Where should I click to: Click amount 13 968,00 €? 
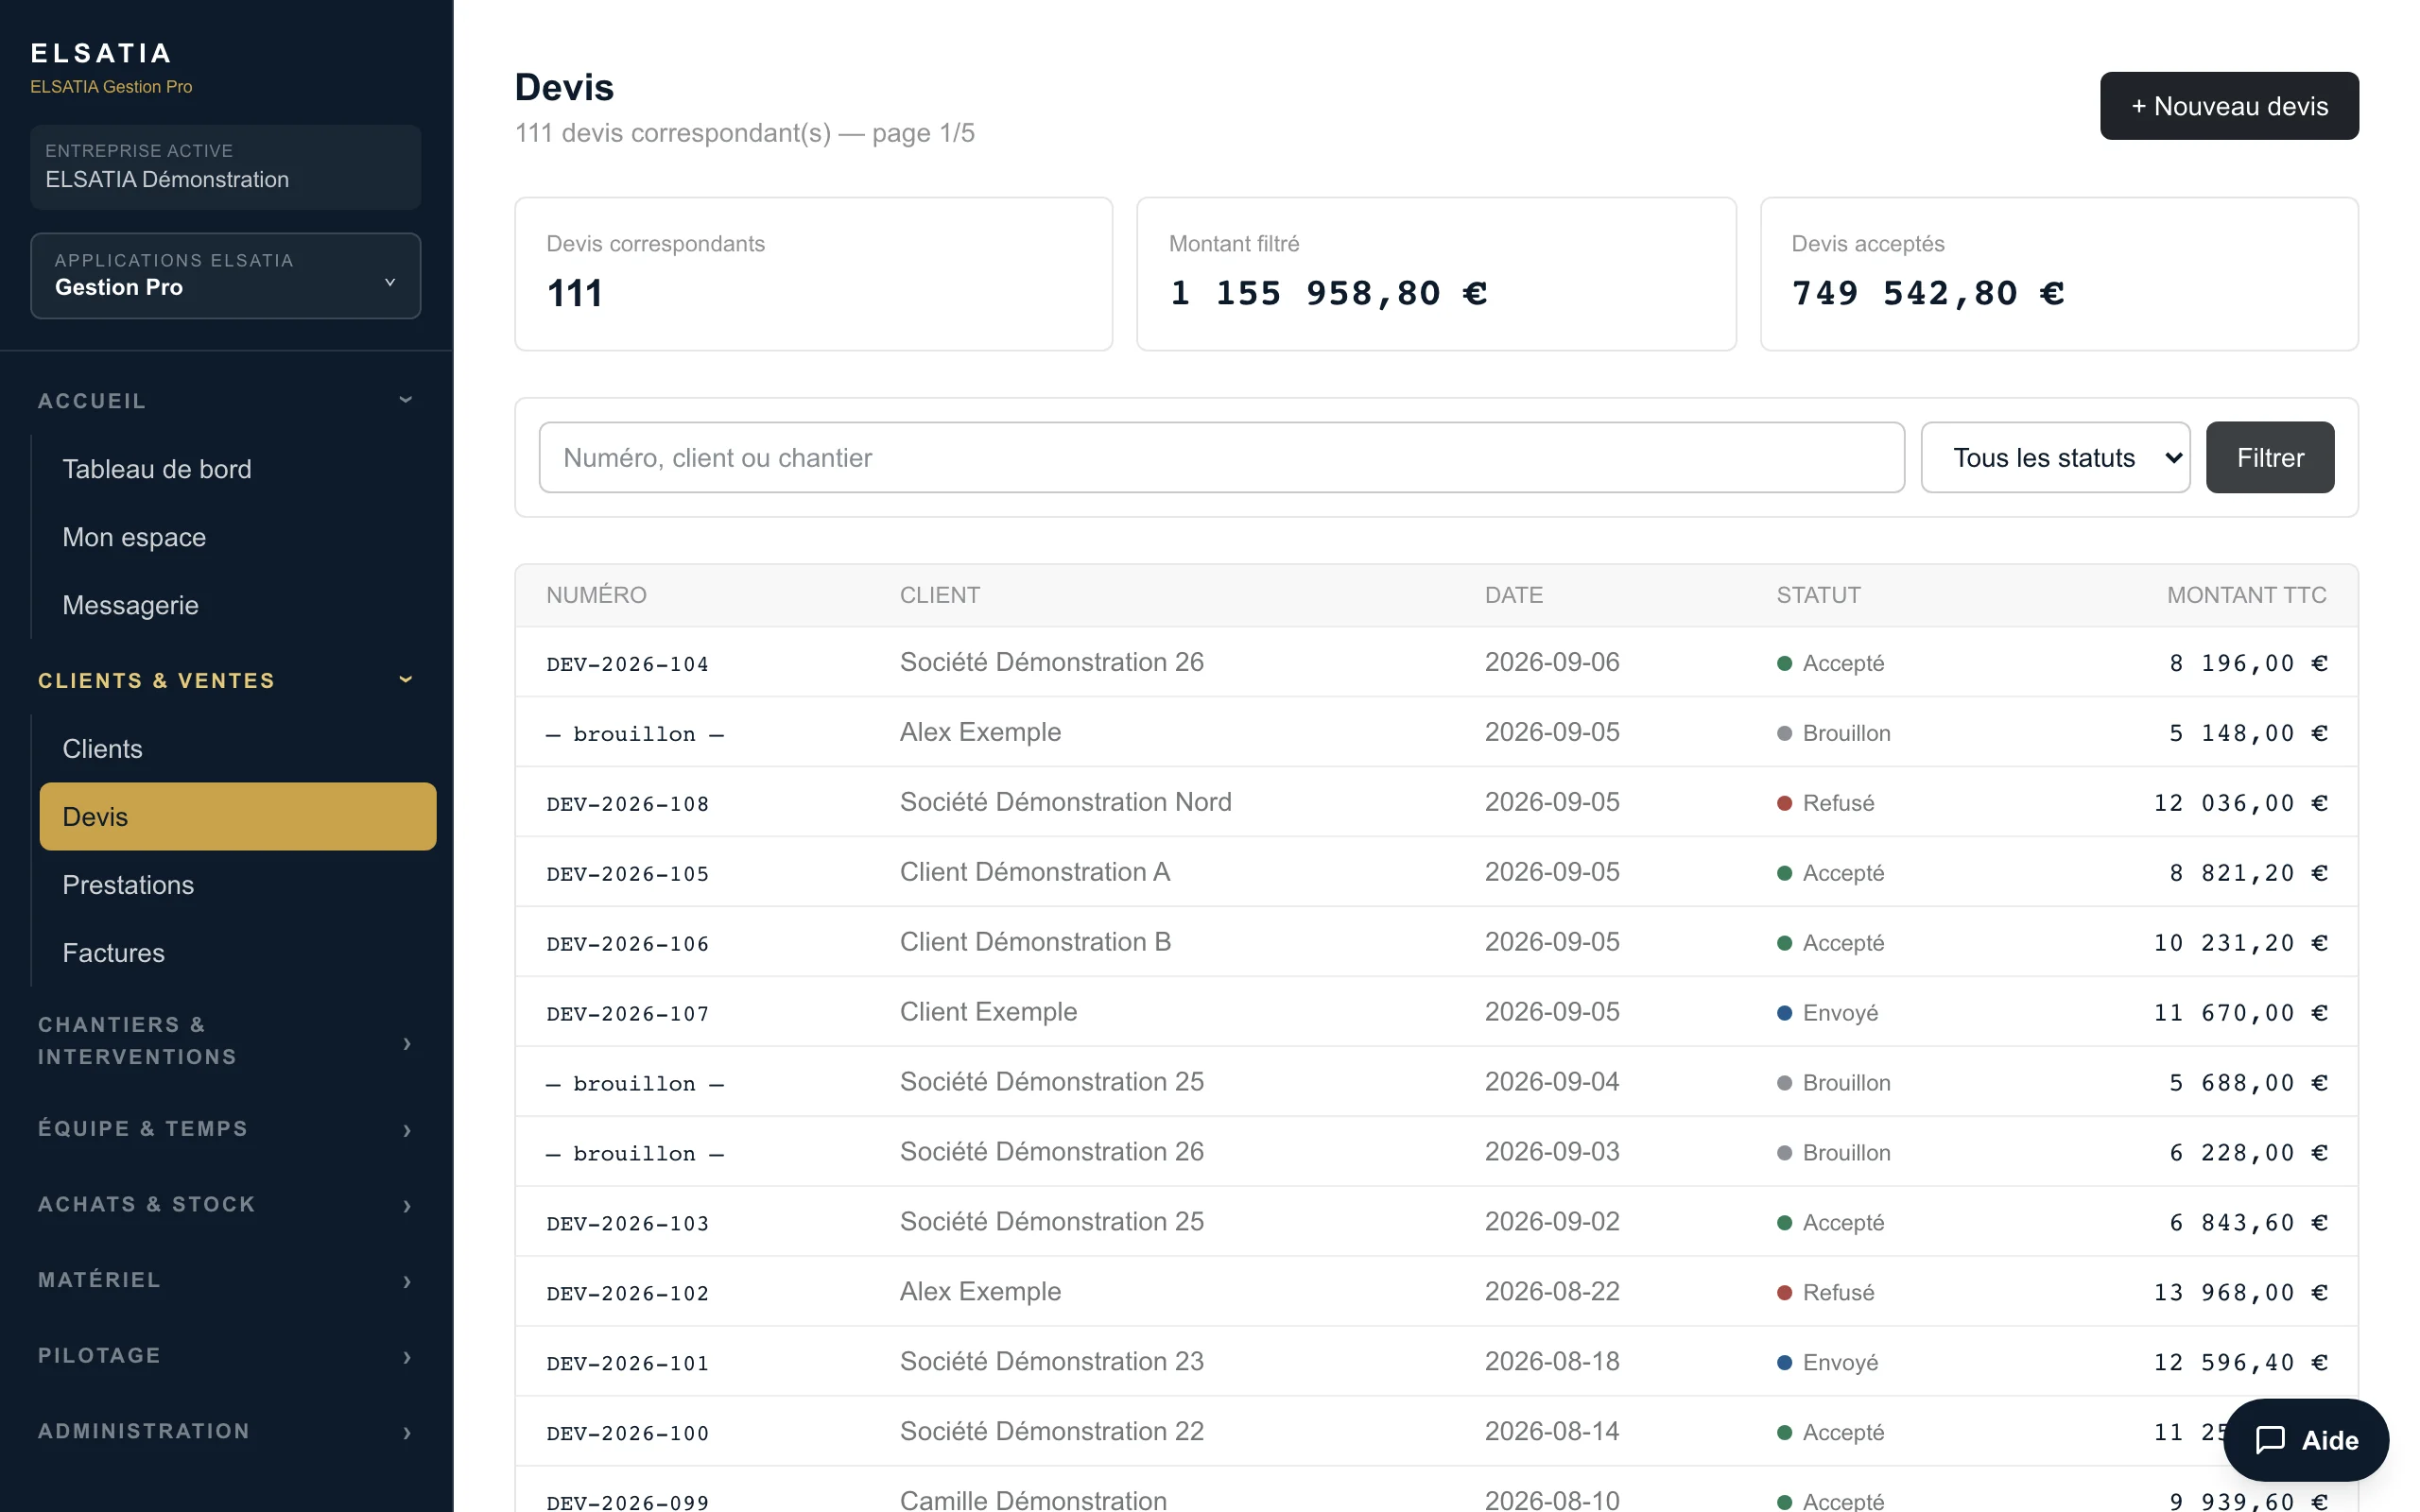[x=2240, y=1293]
